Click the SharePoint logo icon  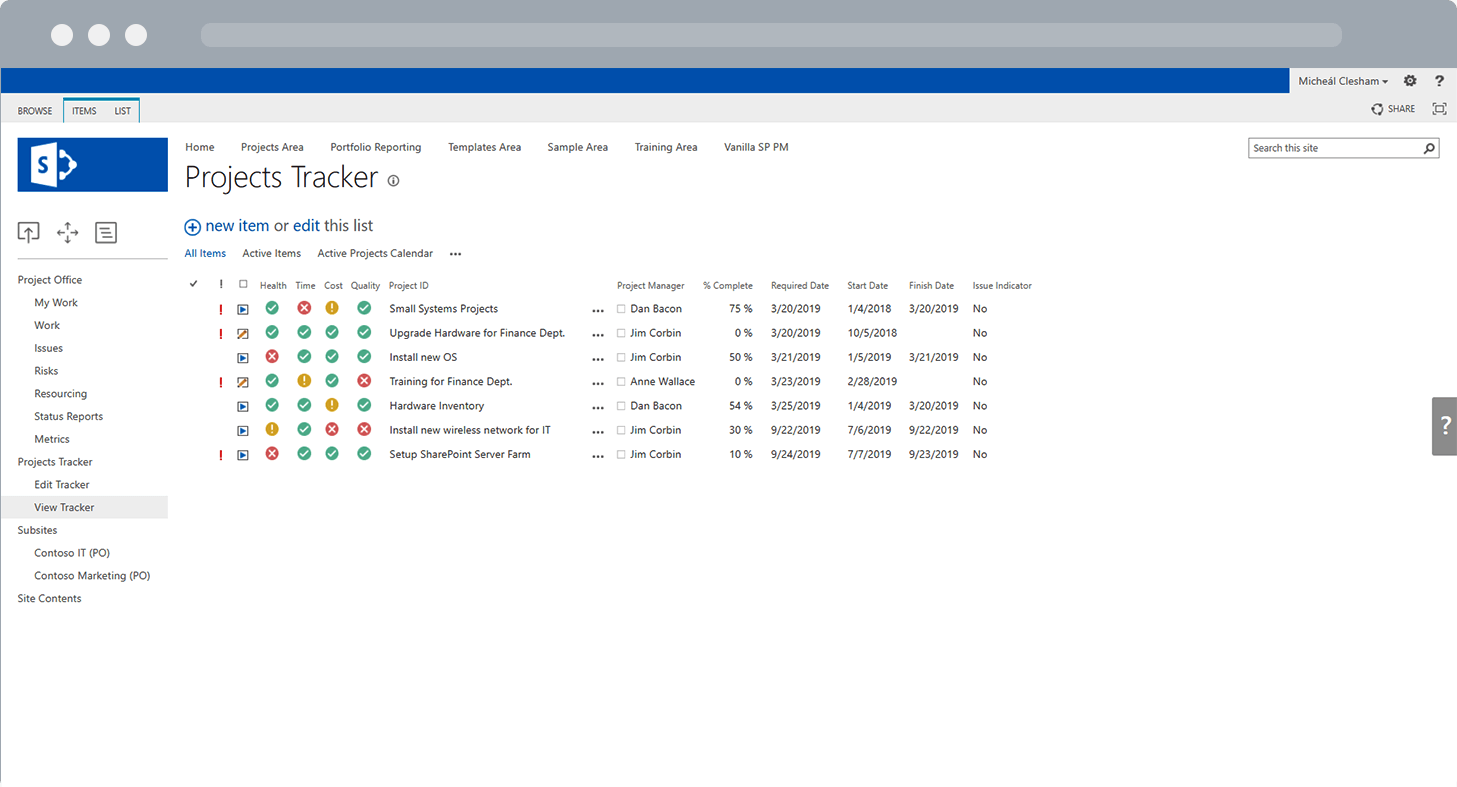92,165
